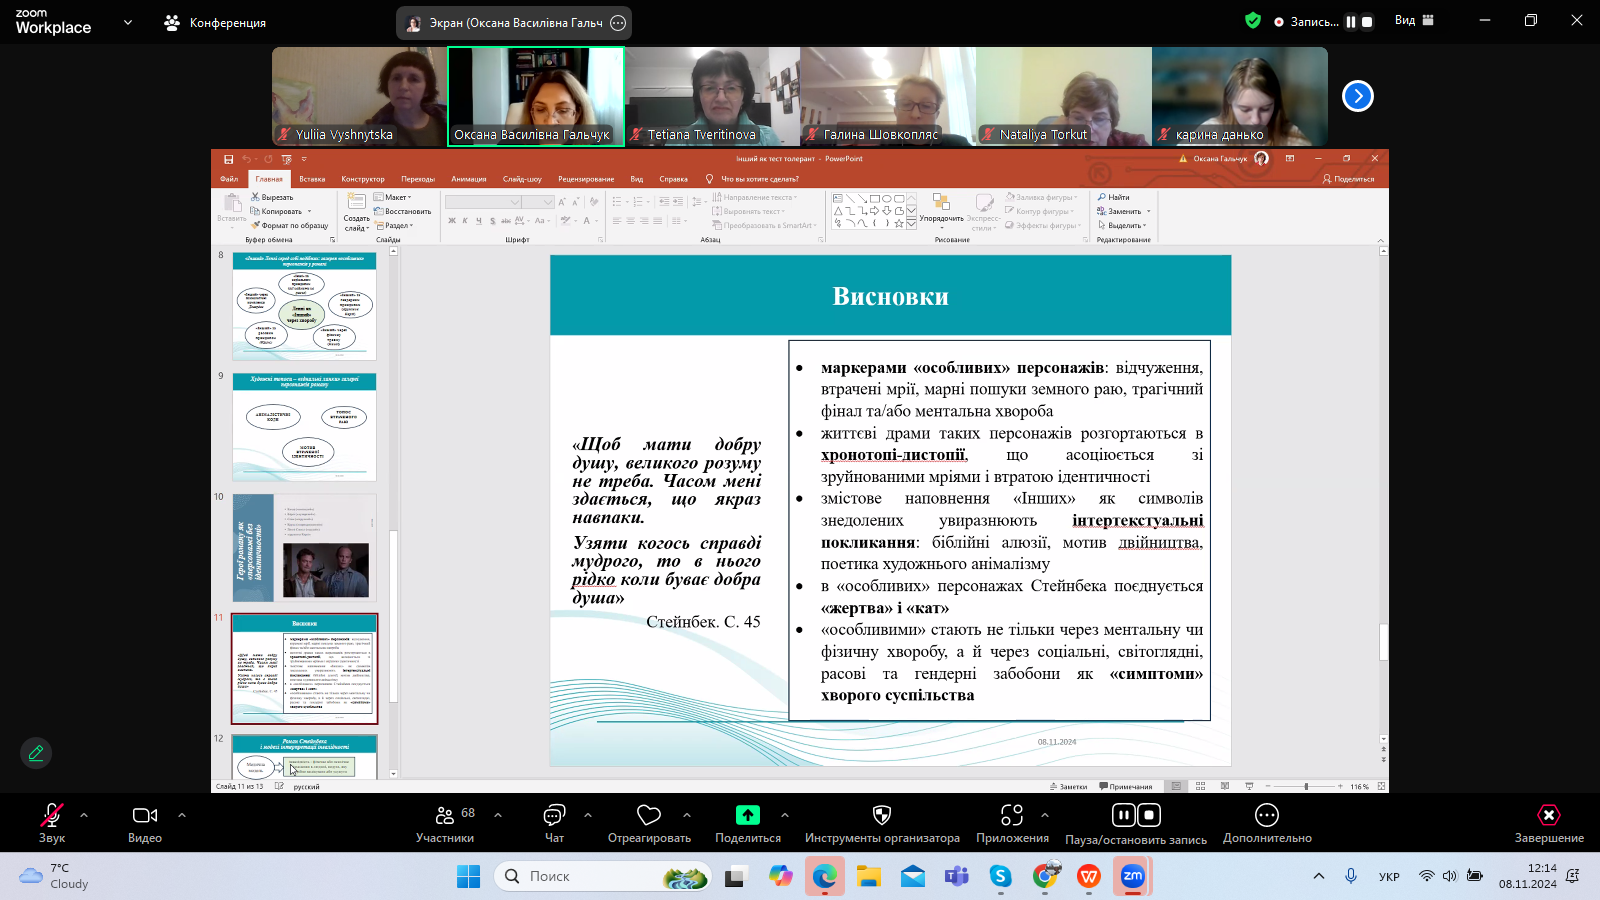Click the More options ellipsis icon
This screenshot has height=900, width=1600.
tap(1266, 816)
